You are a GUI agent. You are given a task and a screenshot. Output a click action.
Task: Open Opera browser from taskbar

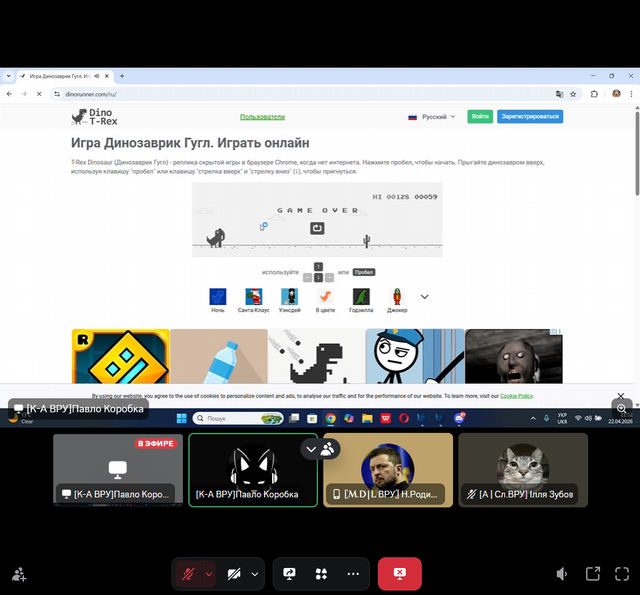pos(404,418)
